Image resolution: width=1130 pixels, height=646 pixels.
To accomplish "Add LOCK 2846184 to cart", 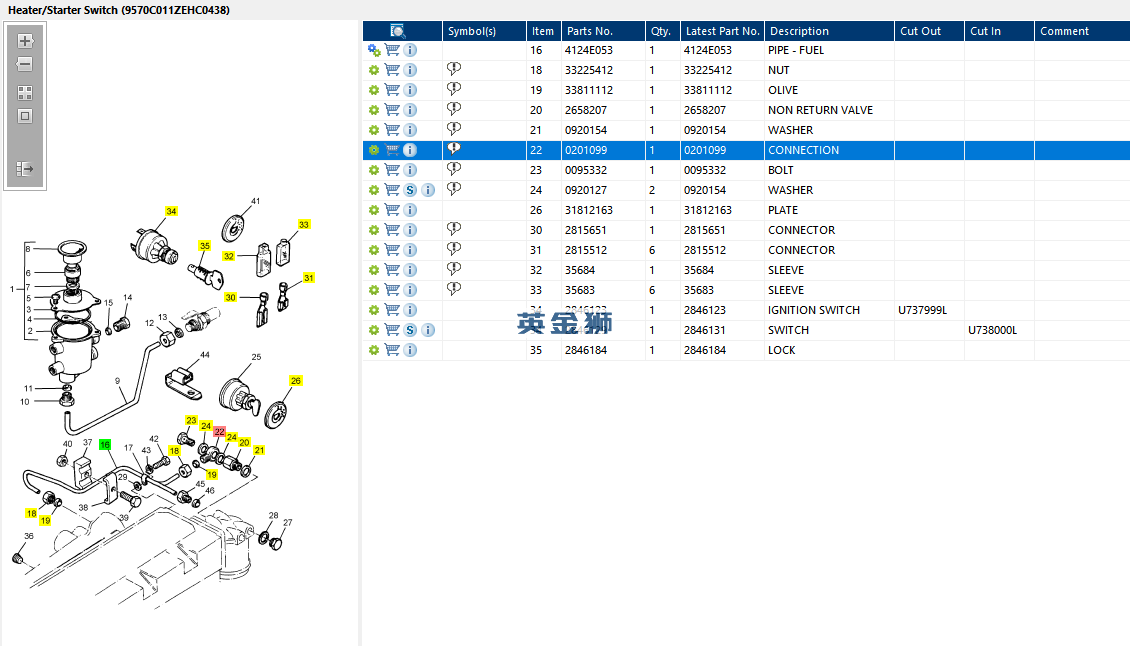I will click(392, 350).
